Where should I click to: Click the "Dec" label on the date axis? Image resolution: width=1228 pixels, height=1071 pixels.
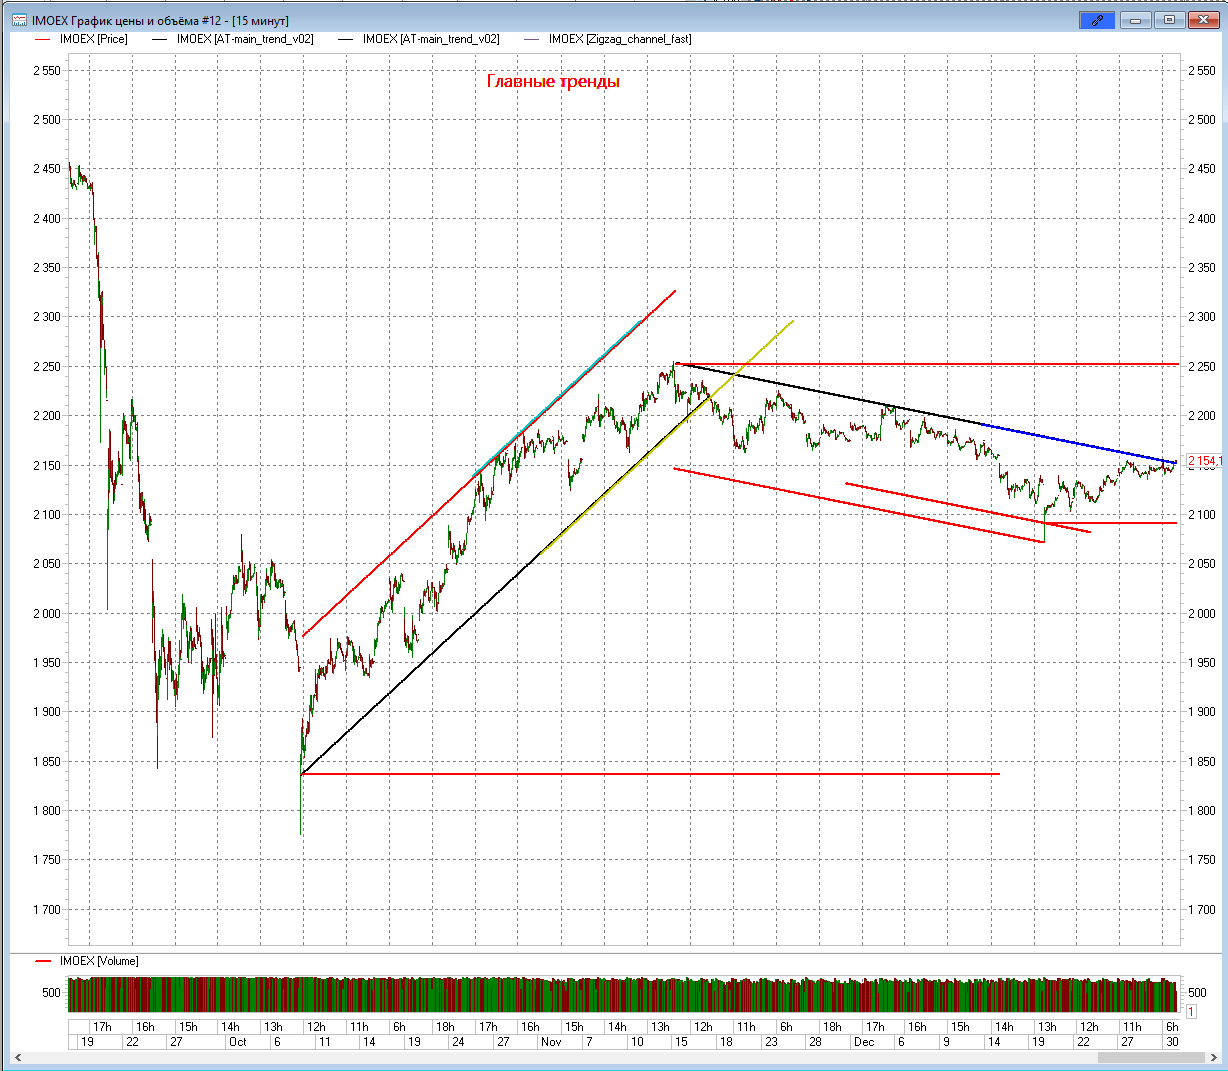[x=864, y=1042]
